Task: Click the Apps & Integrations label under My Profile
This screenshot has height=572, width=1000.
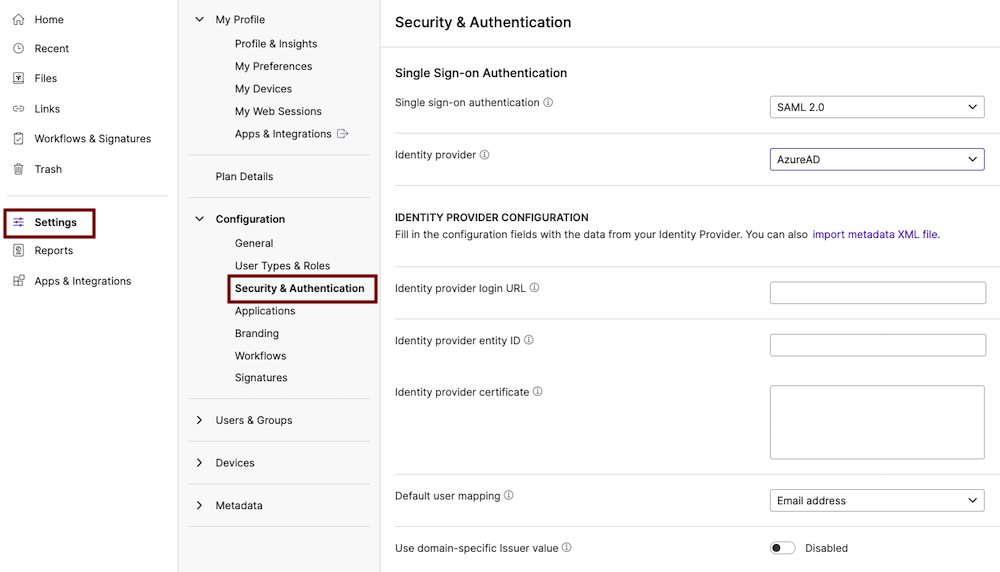Action: coord(283,133)
